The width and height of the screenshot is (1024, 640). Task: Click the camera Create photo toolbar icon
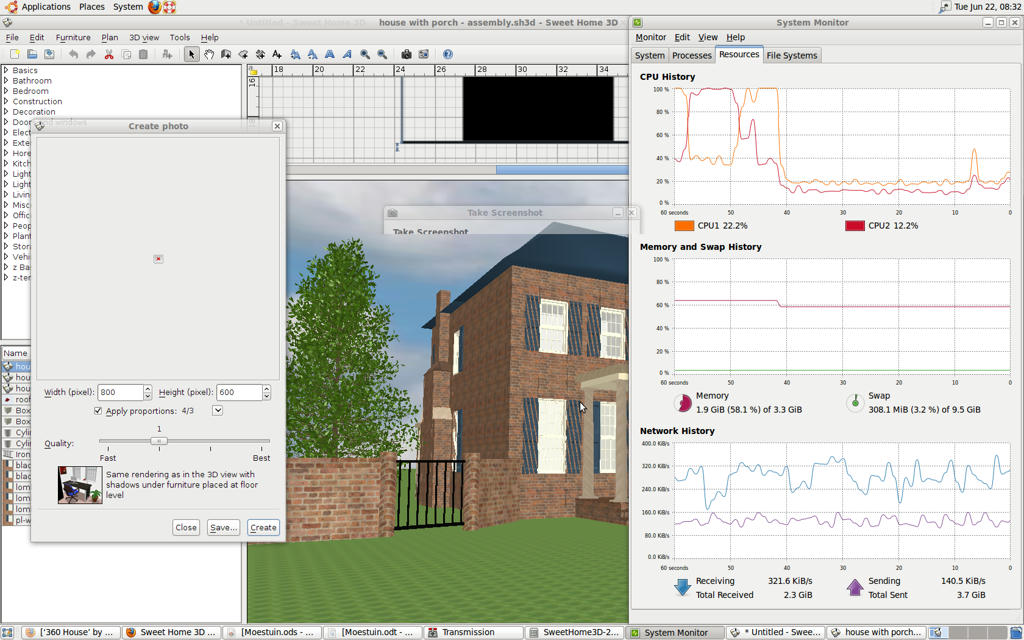click(x=406, y=54)
